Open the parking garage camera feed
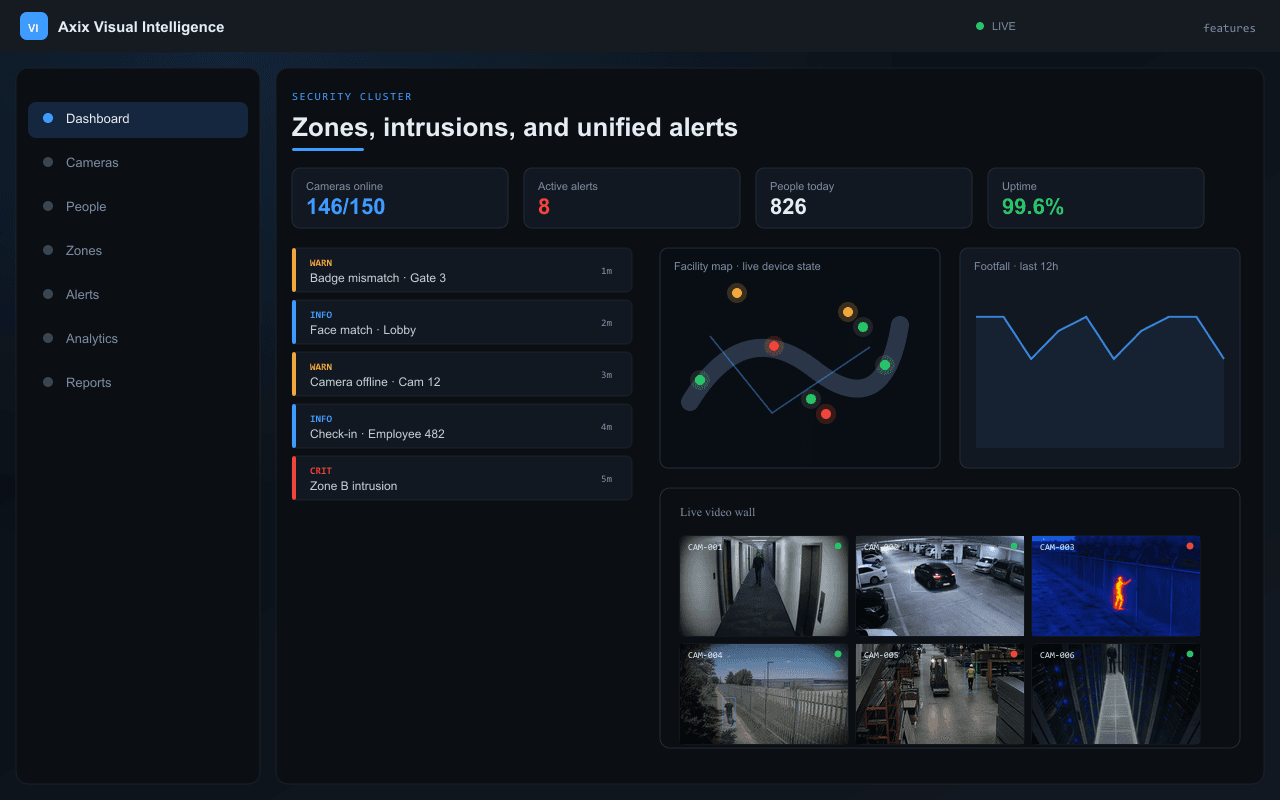This screenshot has height=800, width=1280. [940, 586]
